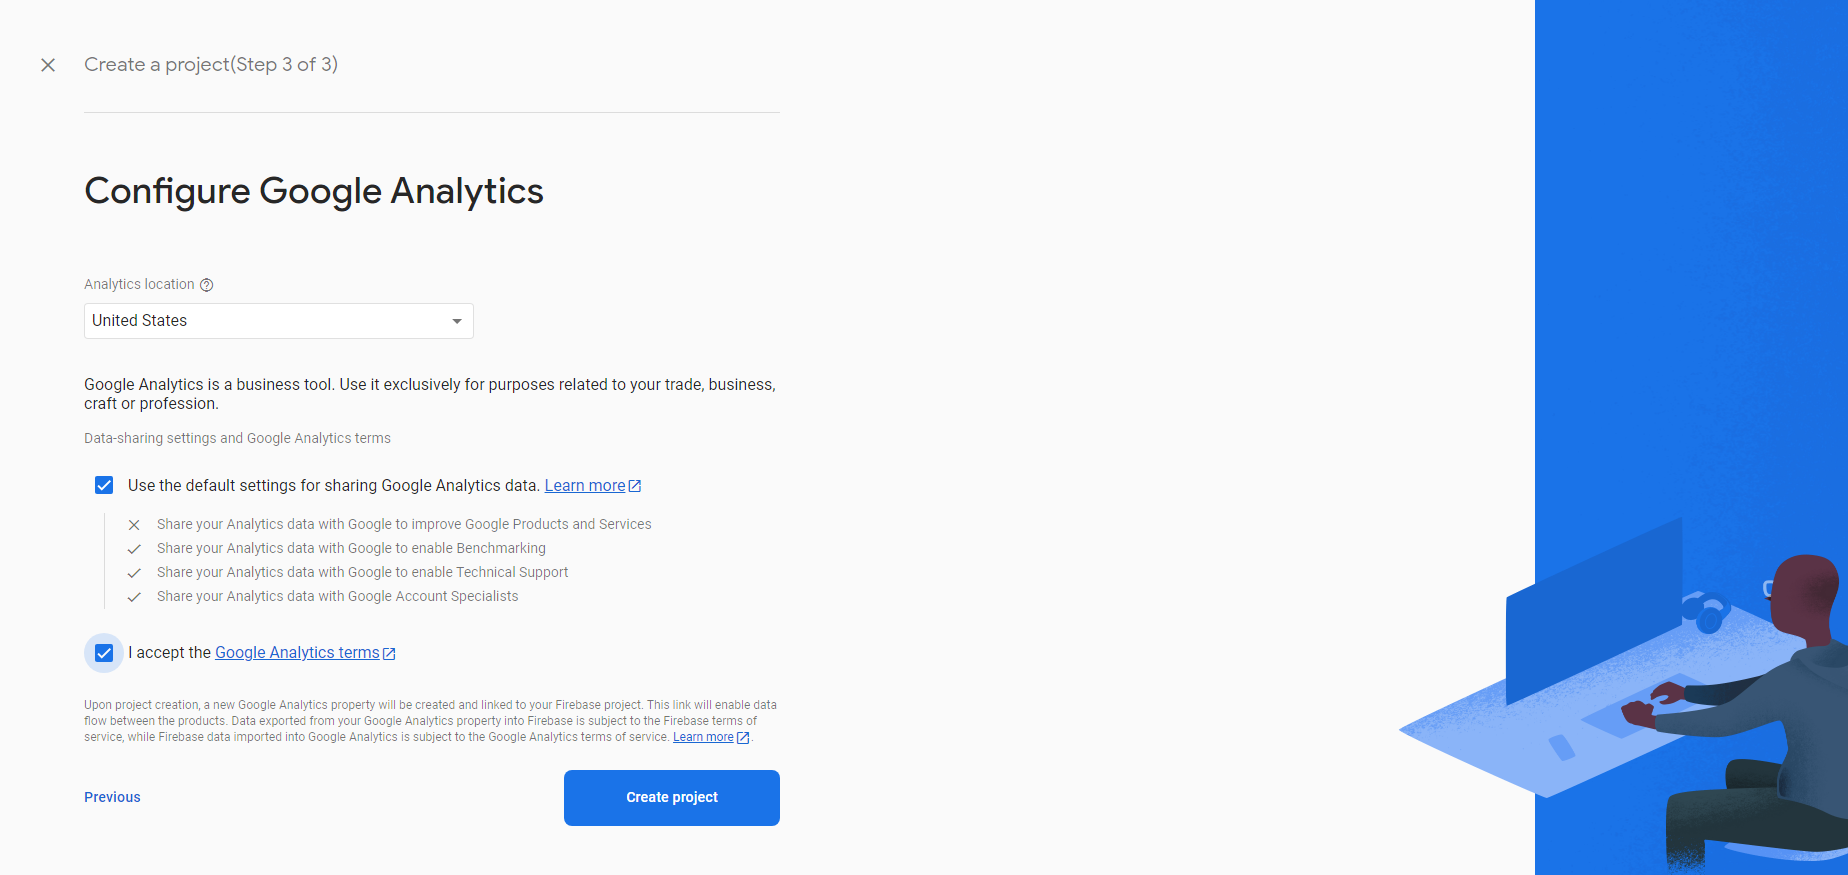
Task: Uncheck the default data-sharing settings checkbox
Action: click(x=104, y=485)
